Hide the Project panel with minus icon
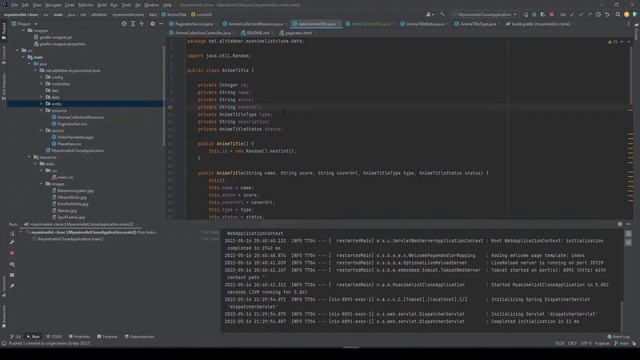640x360 pixels. (161, 24)
